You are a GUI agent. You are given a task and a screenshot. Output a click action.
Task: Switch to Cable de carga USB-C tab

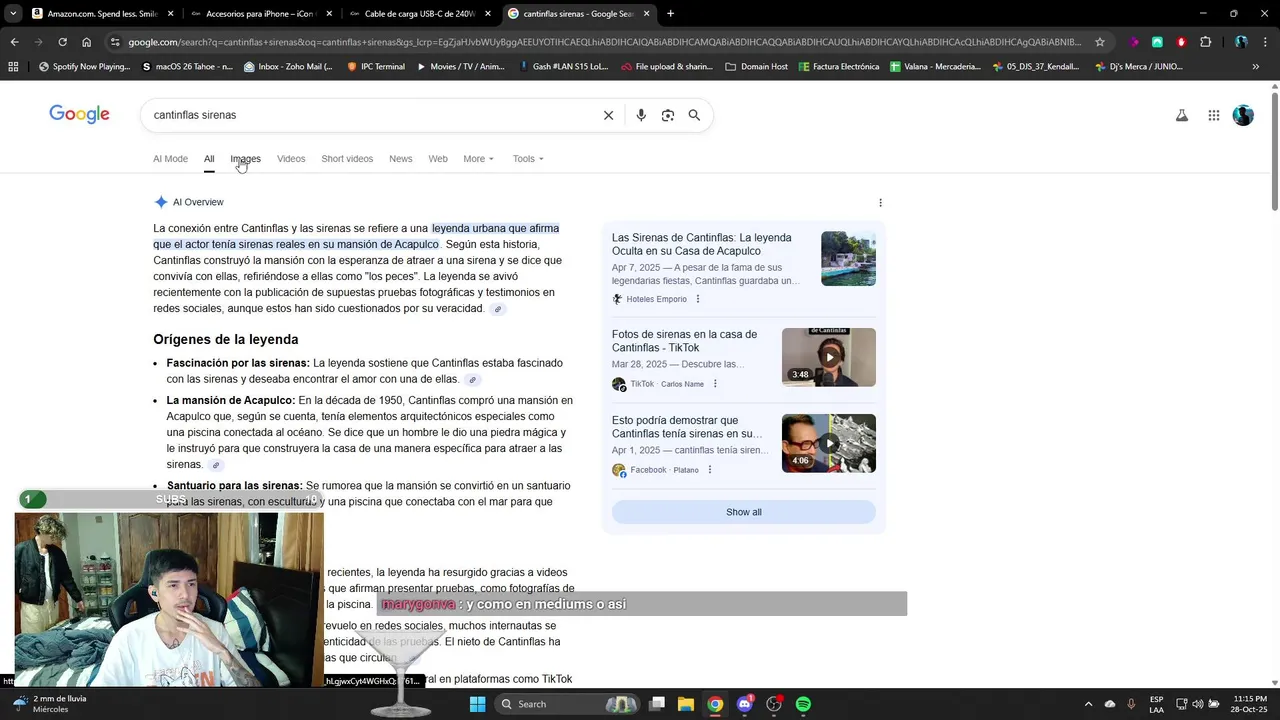420,14
